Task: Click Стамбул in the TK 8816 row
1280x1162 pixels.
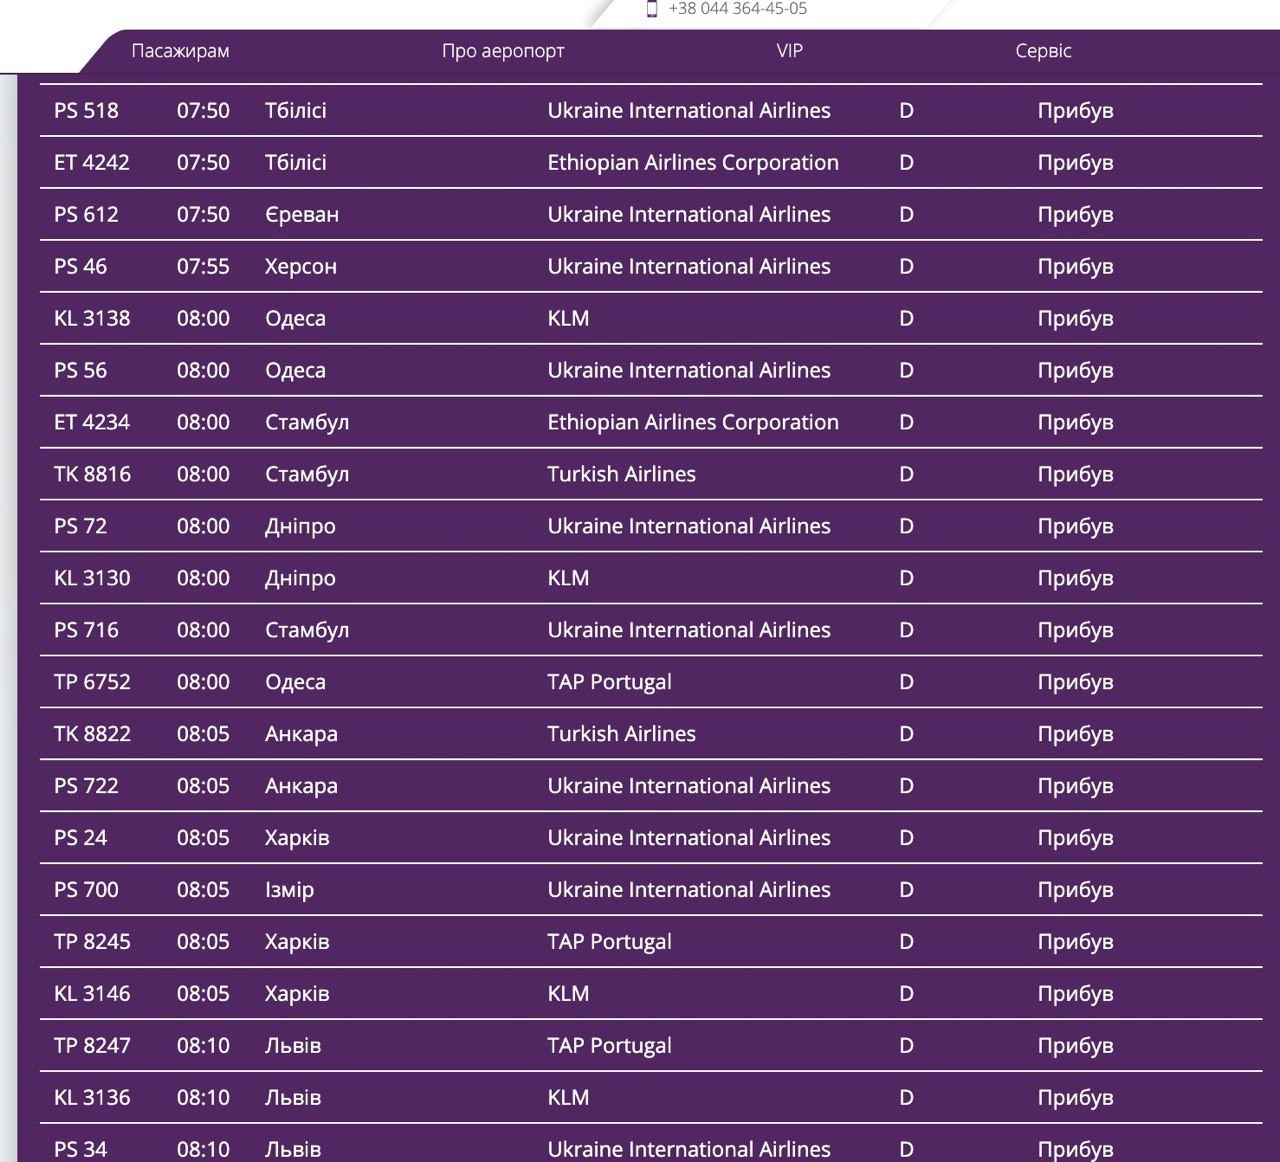Action: click(x=307, y=475)
